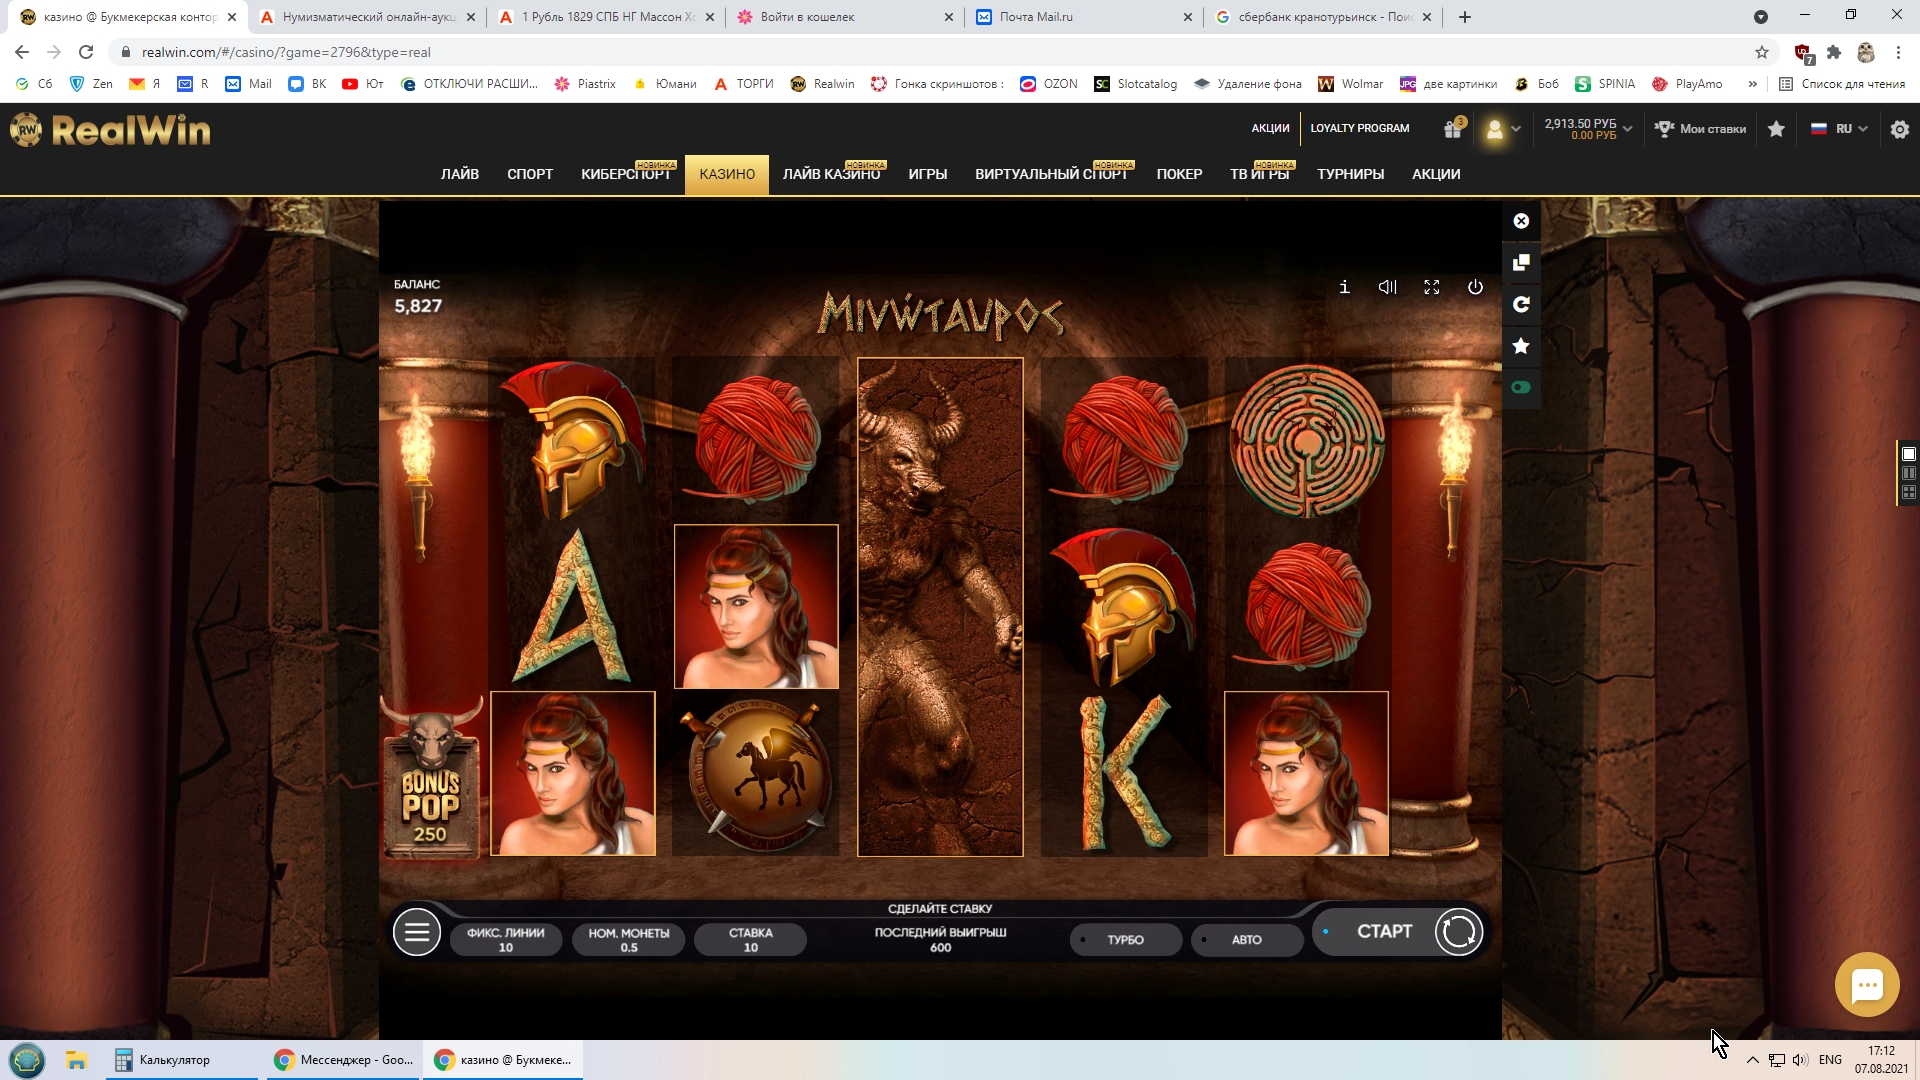
Task: Reload the game using the refresh icon
Action: pos(1521,304)
